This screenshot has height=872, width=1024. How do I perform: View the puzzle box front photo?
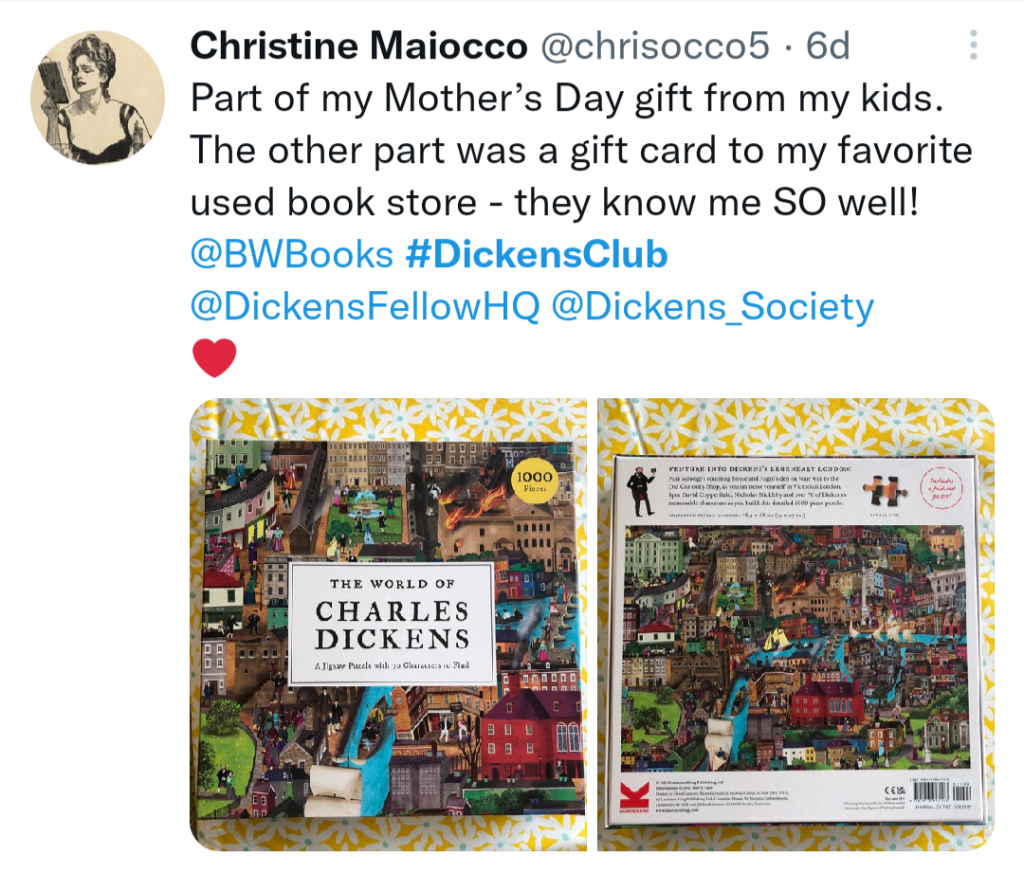(x=388, y=624)
